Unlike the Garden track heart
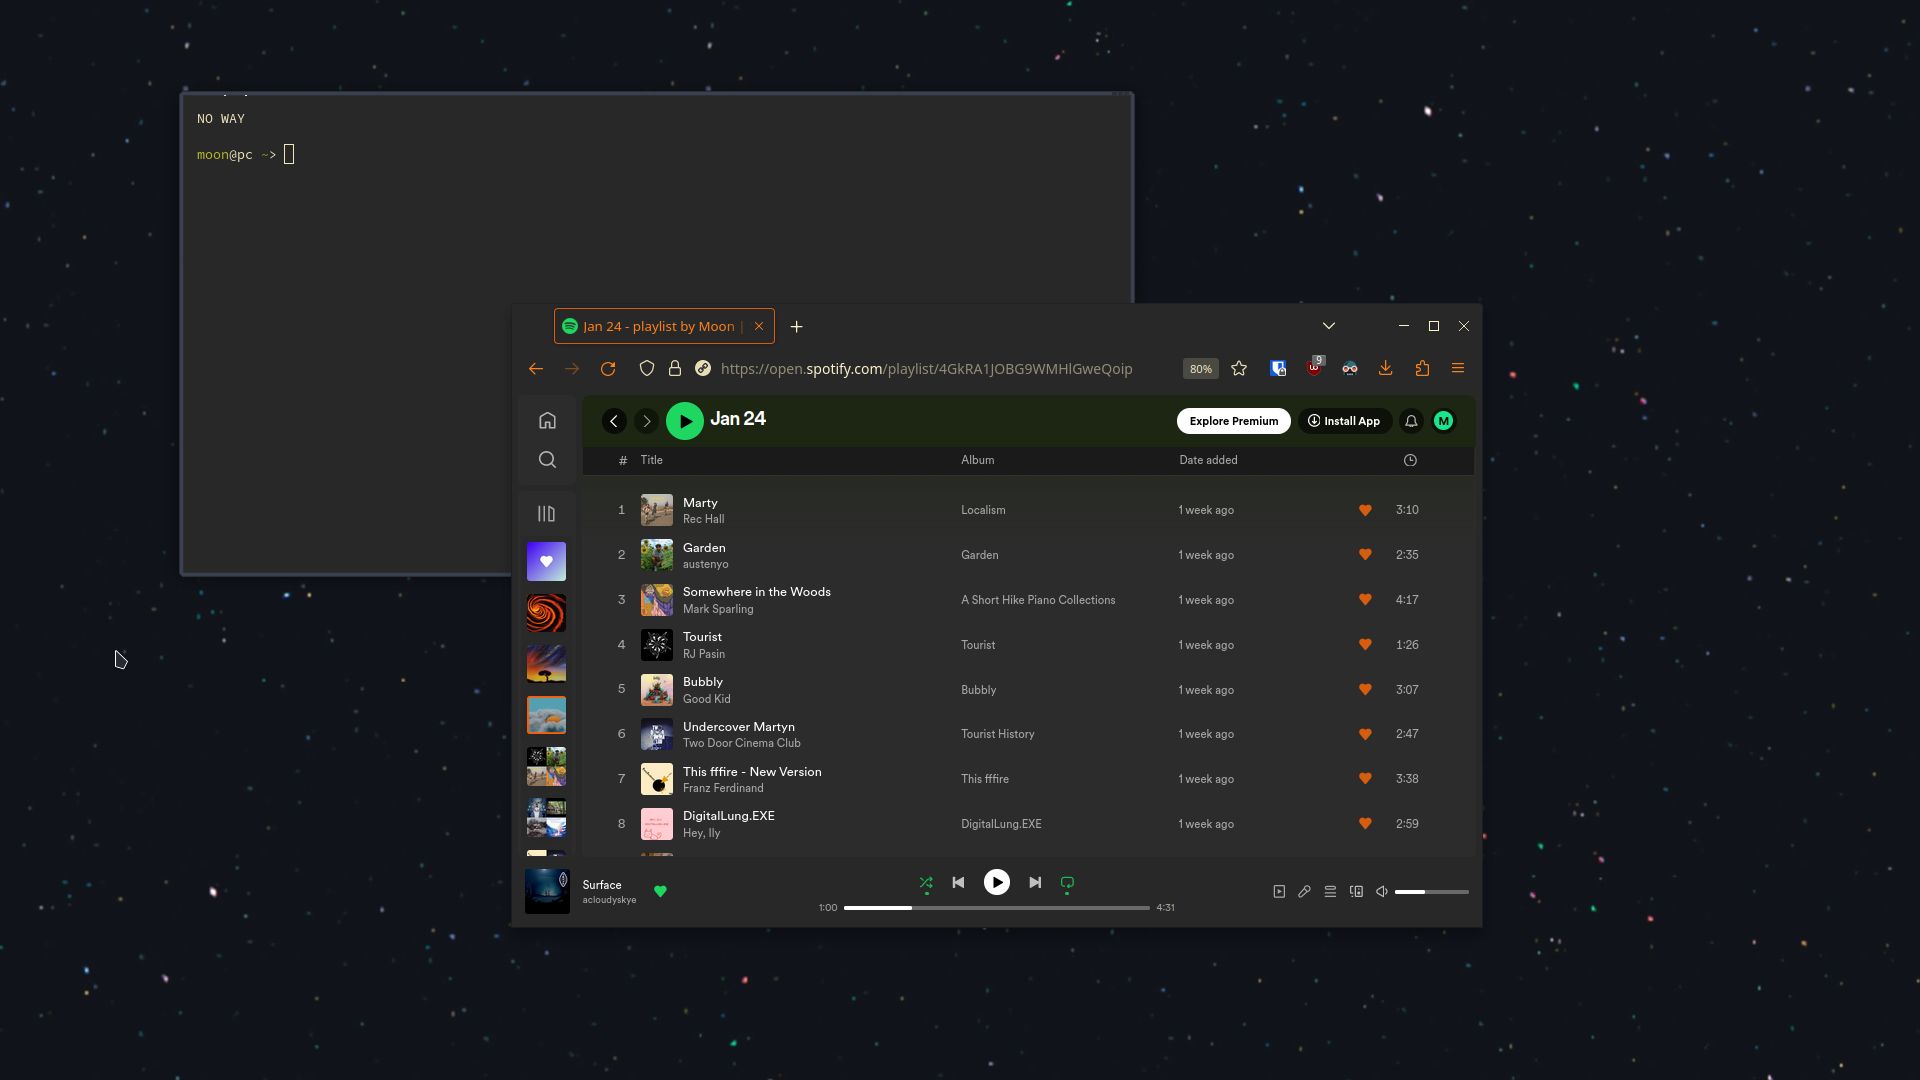Viewport: 1920px width, 1080px height. click(1365, 555)
